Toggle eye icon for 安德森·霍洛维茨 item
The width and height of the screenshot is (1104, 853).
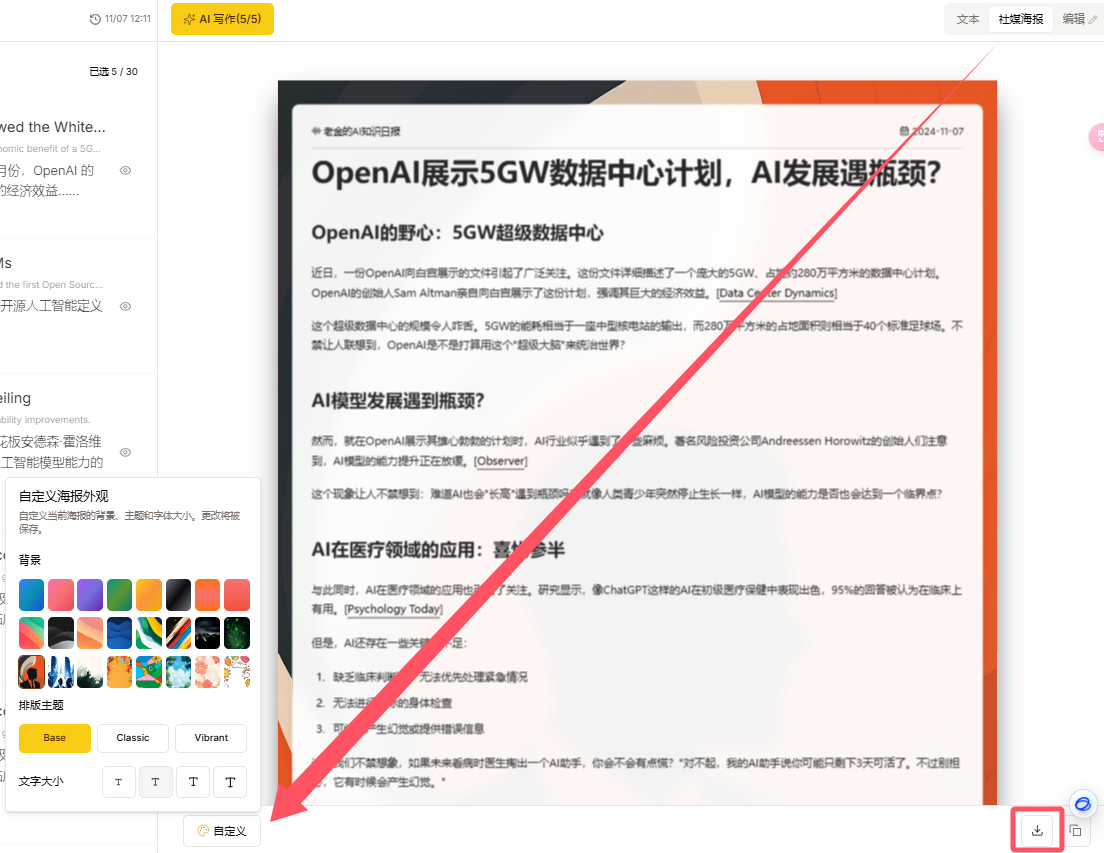tap(125, 453)
